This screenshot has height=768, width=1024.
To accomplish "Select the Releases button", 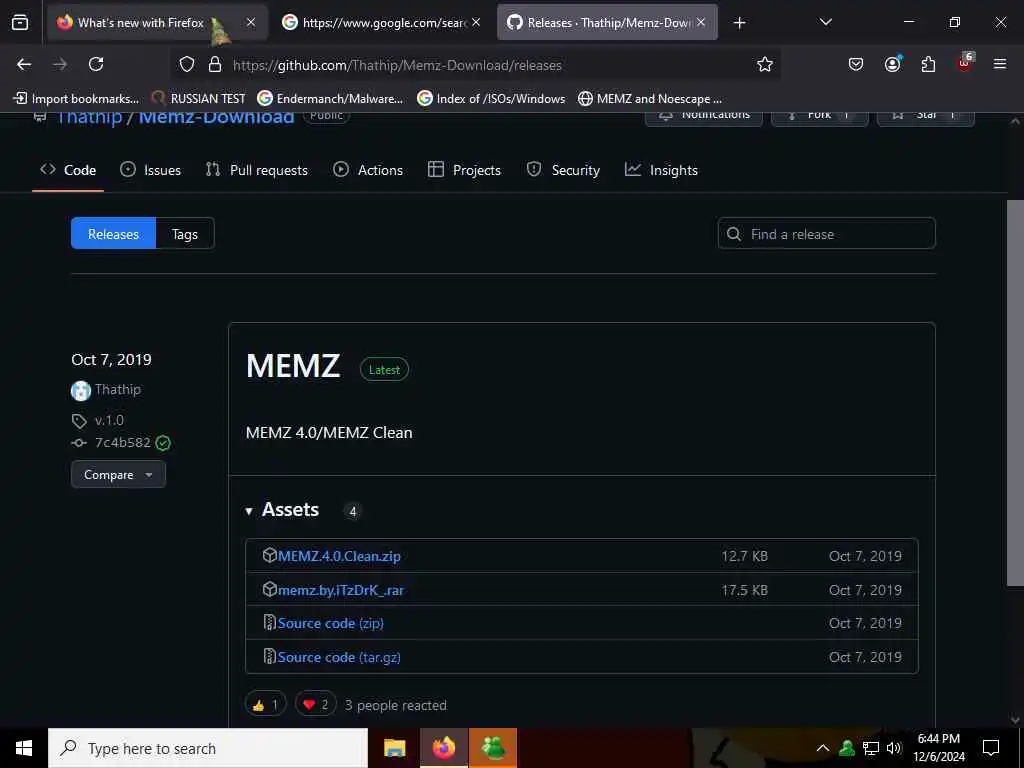I will 113,234.
